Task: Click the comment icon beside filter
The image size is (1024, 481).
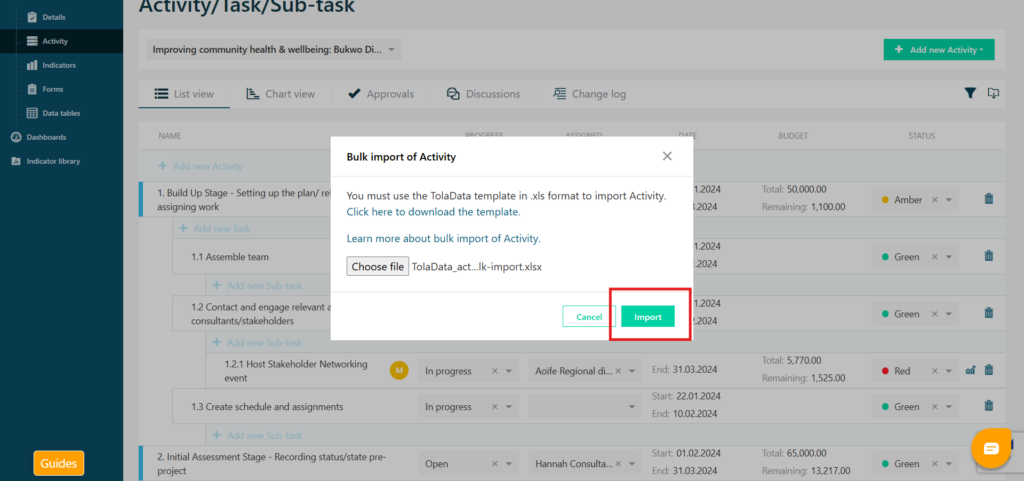Action: coord(993,93)
